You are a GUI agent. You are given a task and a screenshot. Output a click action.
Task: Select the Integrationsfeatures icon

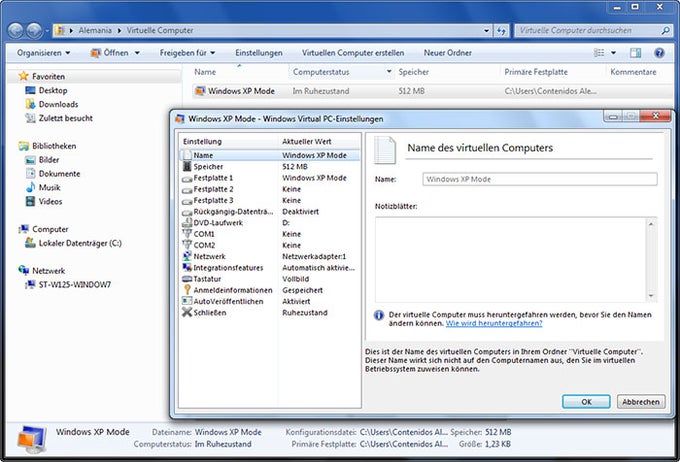[x=187, y=267]
